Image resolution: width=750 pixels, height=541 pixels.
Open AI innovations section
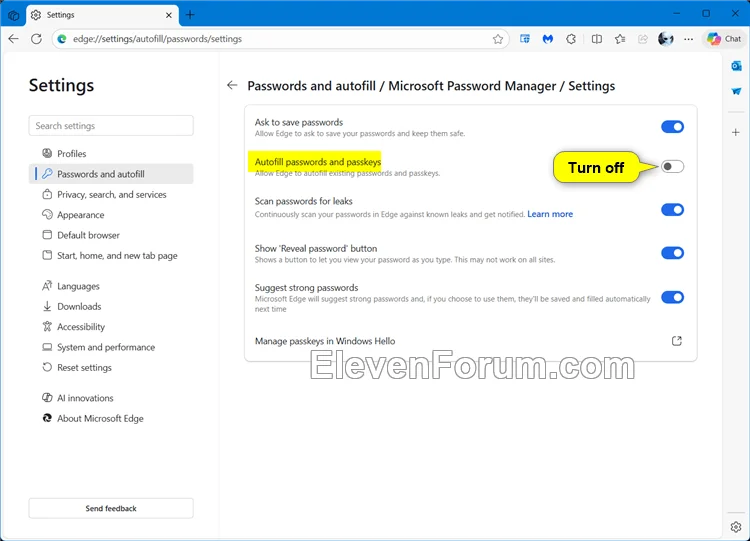coord(111,398)
